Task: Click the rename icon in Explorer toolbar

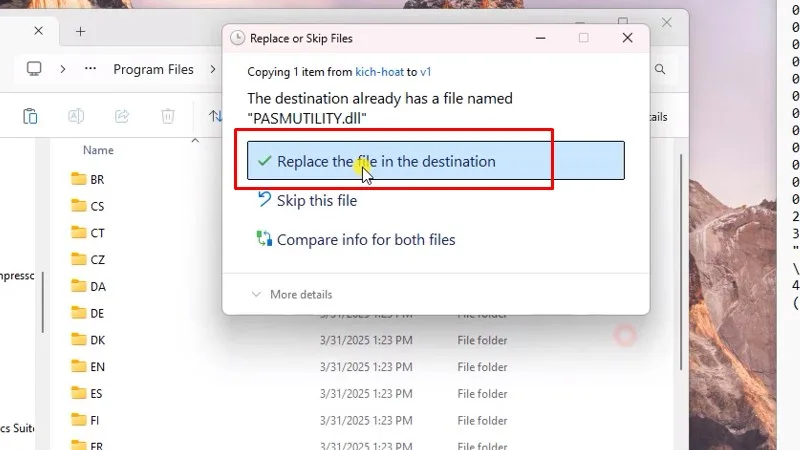Action: click(x=76, y=116)
